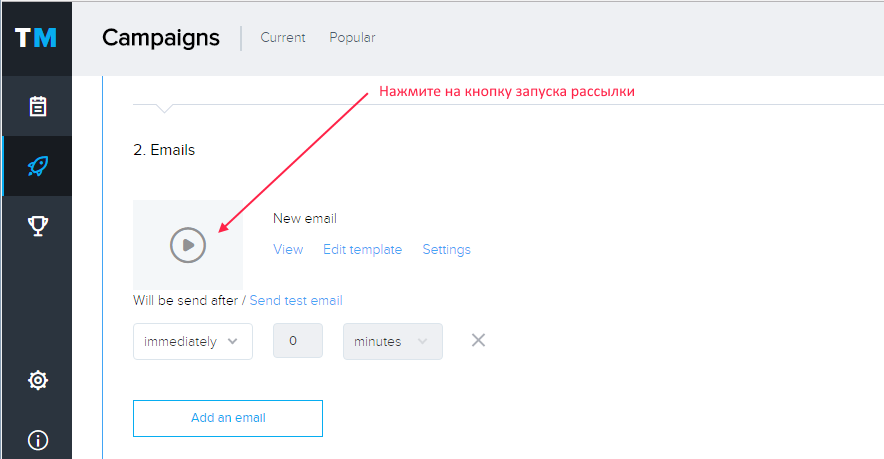The image size is (884, 459).
Task: Select the rocket campaigns icon
Action: click(38, 166)
